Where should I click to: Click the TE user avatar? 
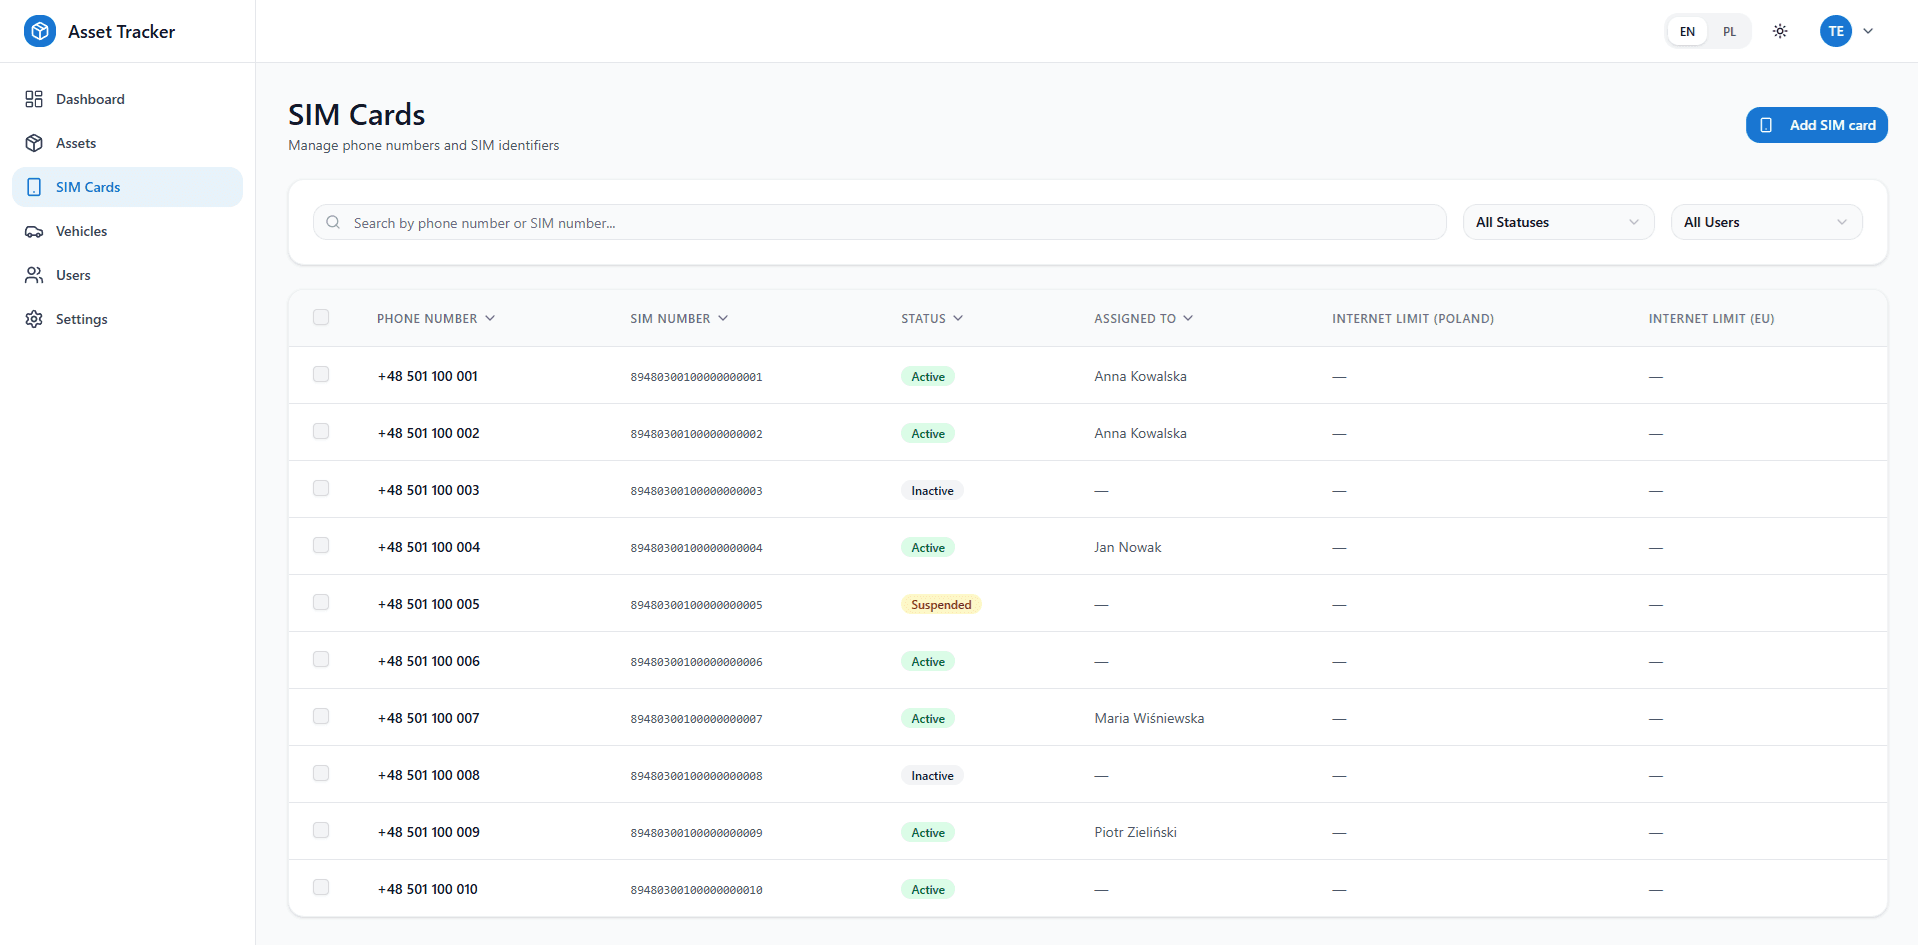(1835, 31)
